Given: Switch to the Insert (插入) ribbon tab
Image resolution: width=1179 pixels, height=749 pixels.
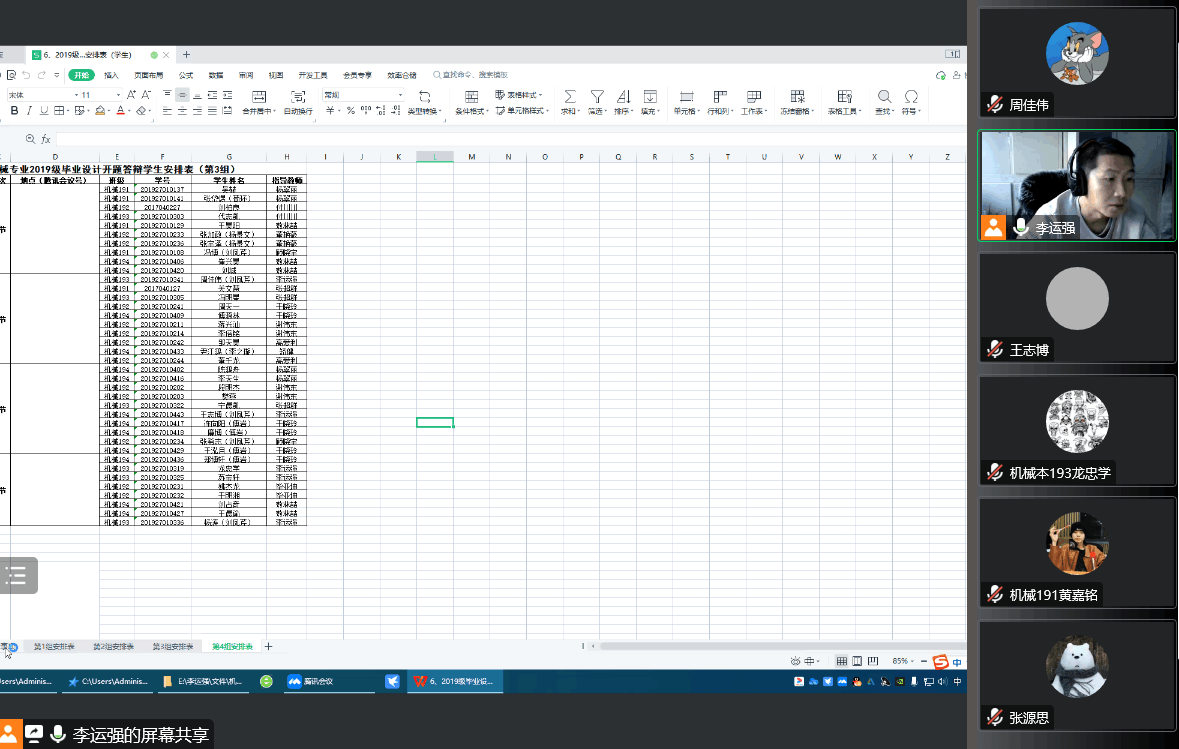Looking at the screenshot, I should point(111,75).
